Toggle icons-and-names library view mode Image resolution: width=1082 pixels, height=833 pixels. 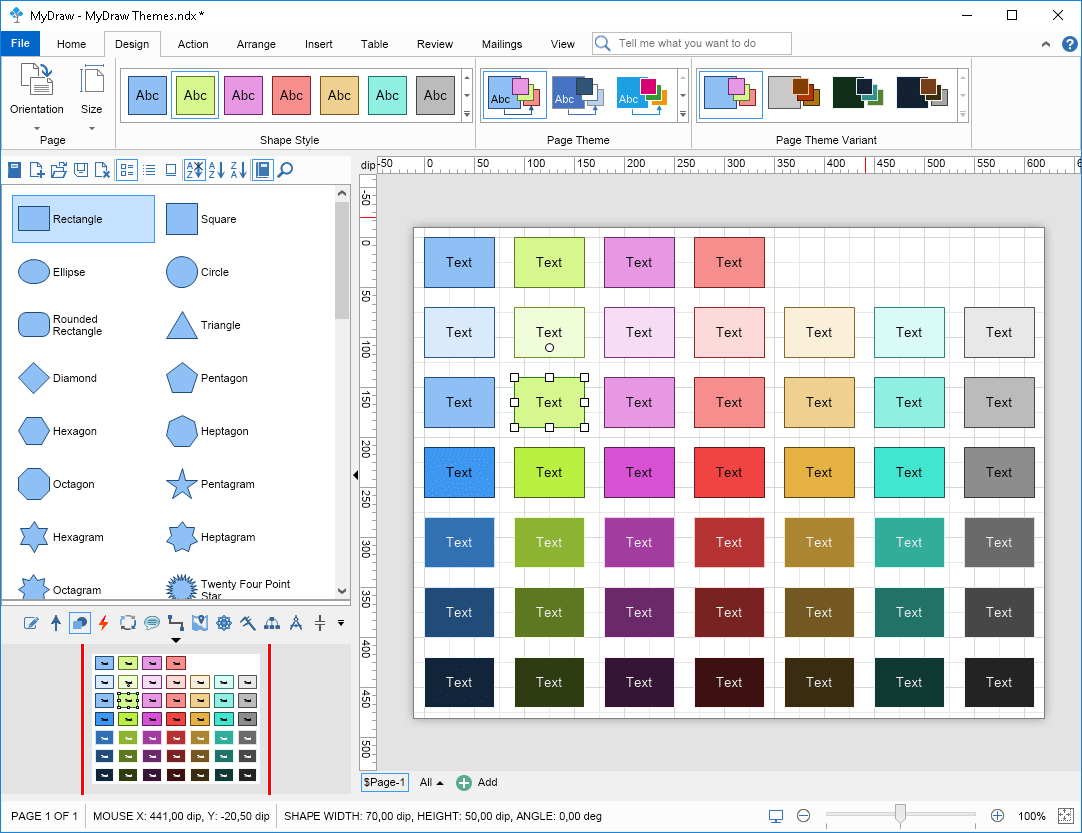[126, 170]
